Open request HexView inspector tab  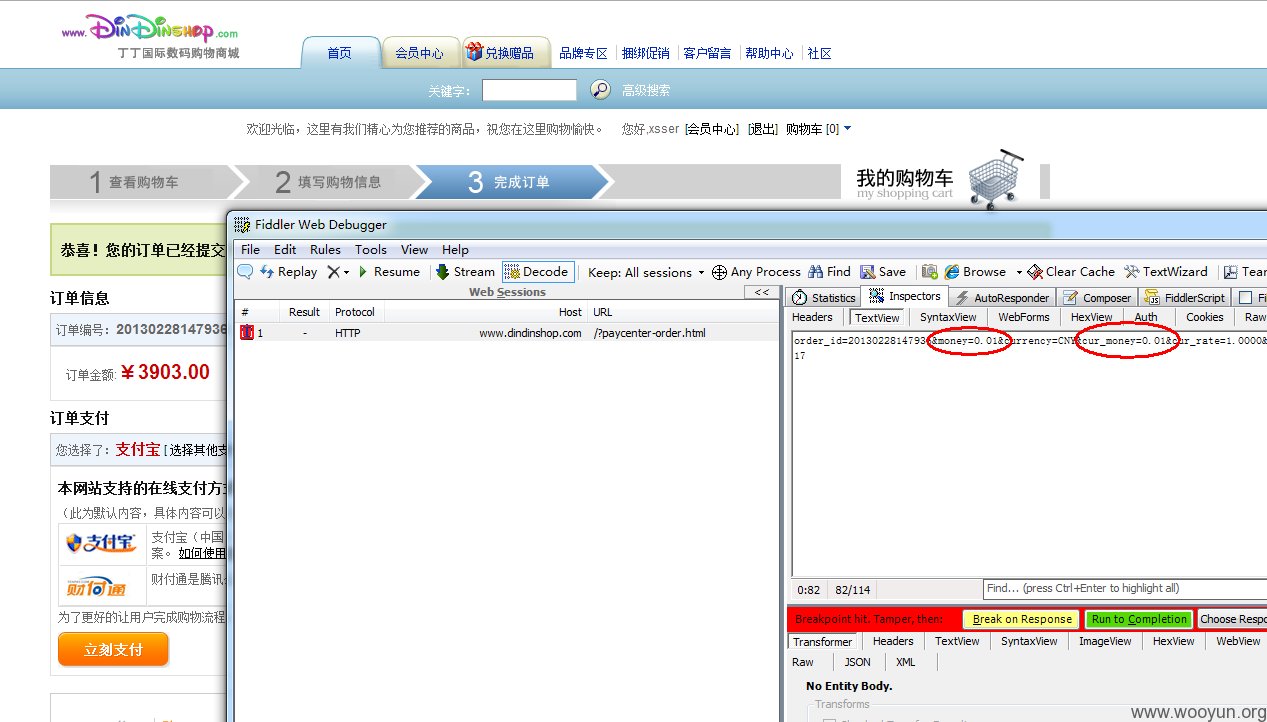click(x=1091, y=317)
